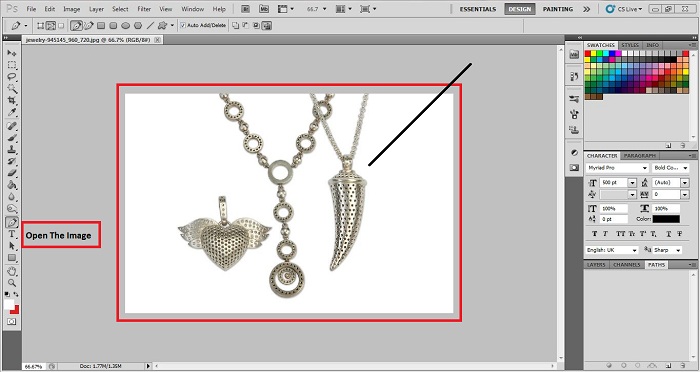700x372 pixels.
Task: Select the Blur tool
Action: tap(12, 196)
